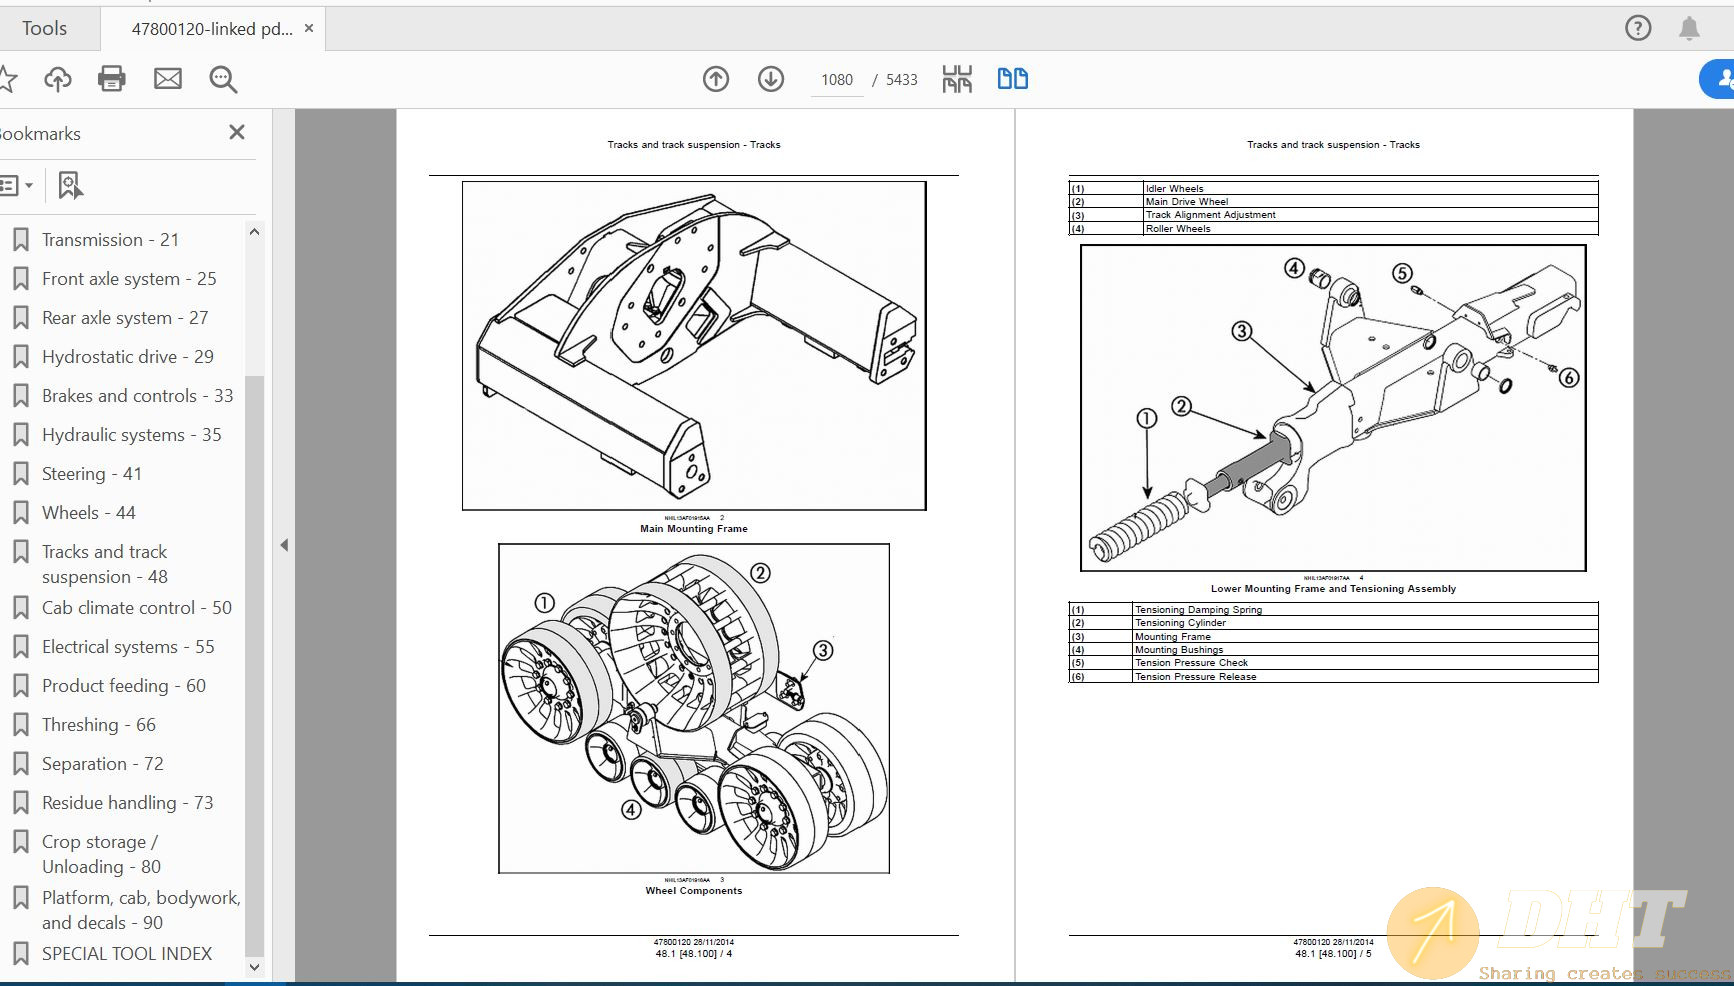Open bookmark Product feeding - 60

(124, 686)
